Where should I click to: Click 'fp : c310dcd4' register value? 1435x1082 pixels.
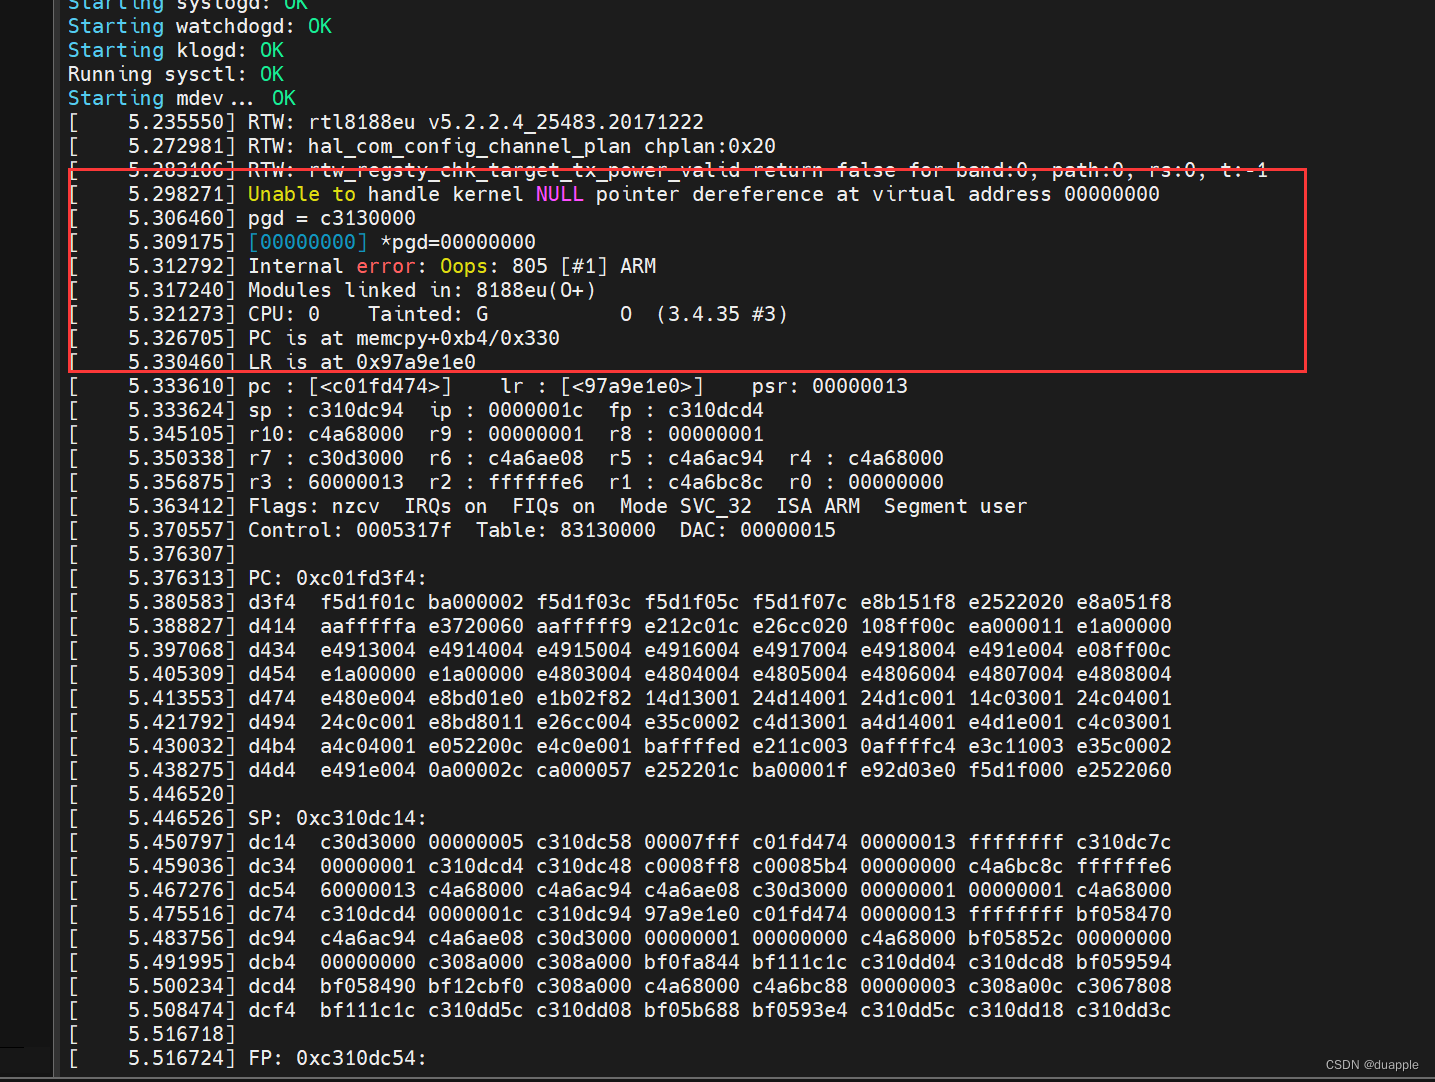[686, 410]
